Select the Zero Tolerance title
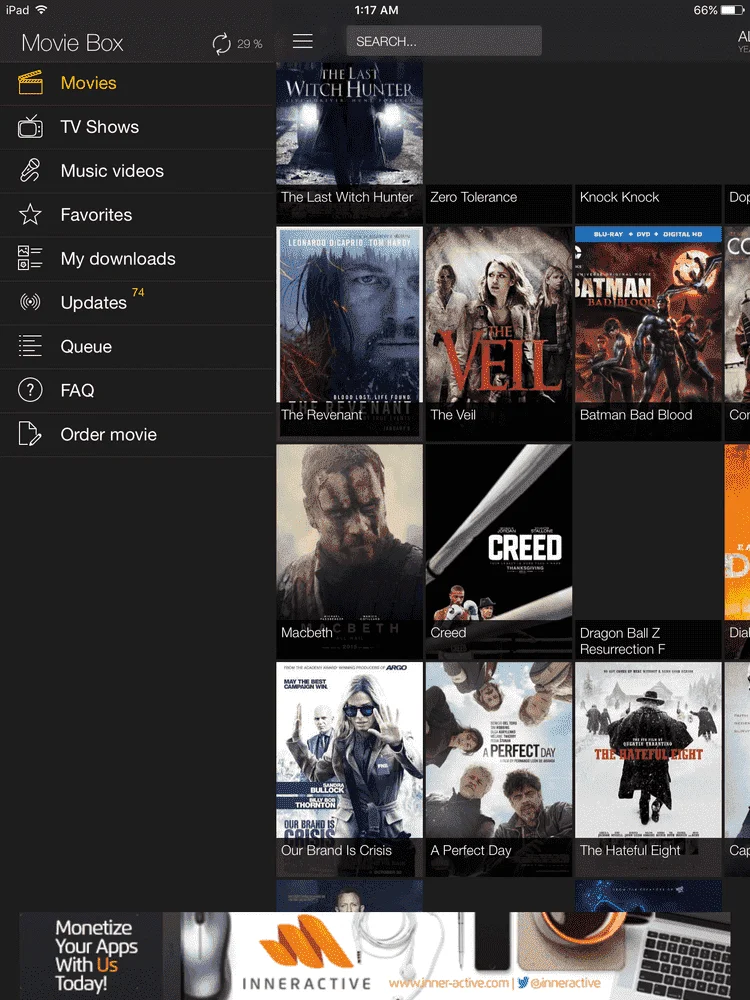Screen dimensions: 750x1000 click(474, 197)
